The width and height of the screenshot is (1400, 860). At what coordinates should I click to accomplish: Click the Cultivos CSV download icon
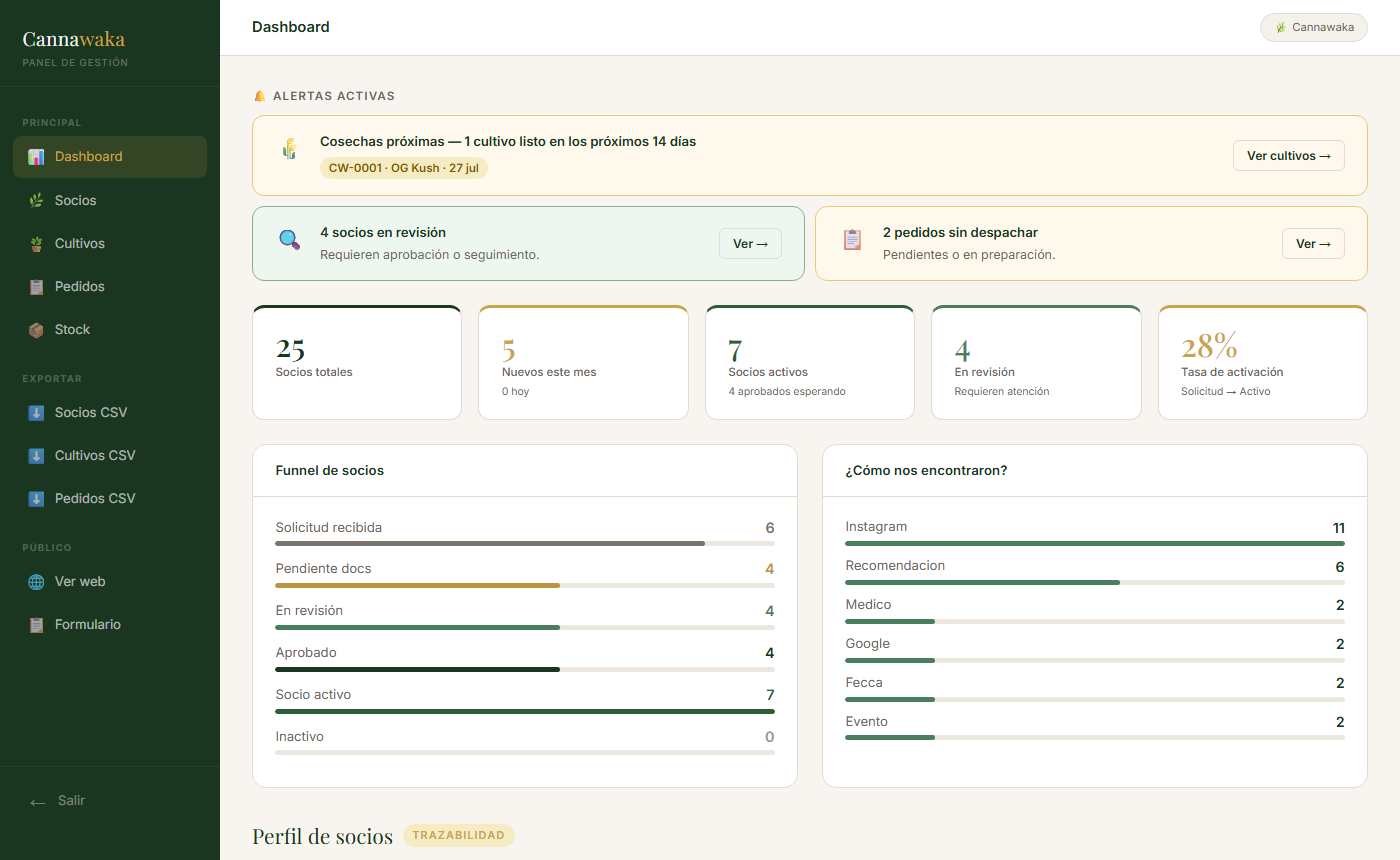(36, 456)
